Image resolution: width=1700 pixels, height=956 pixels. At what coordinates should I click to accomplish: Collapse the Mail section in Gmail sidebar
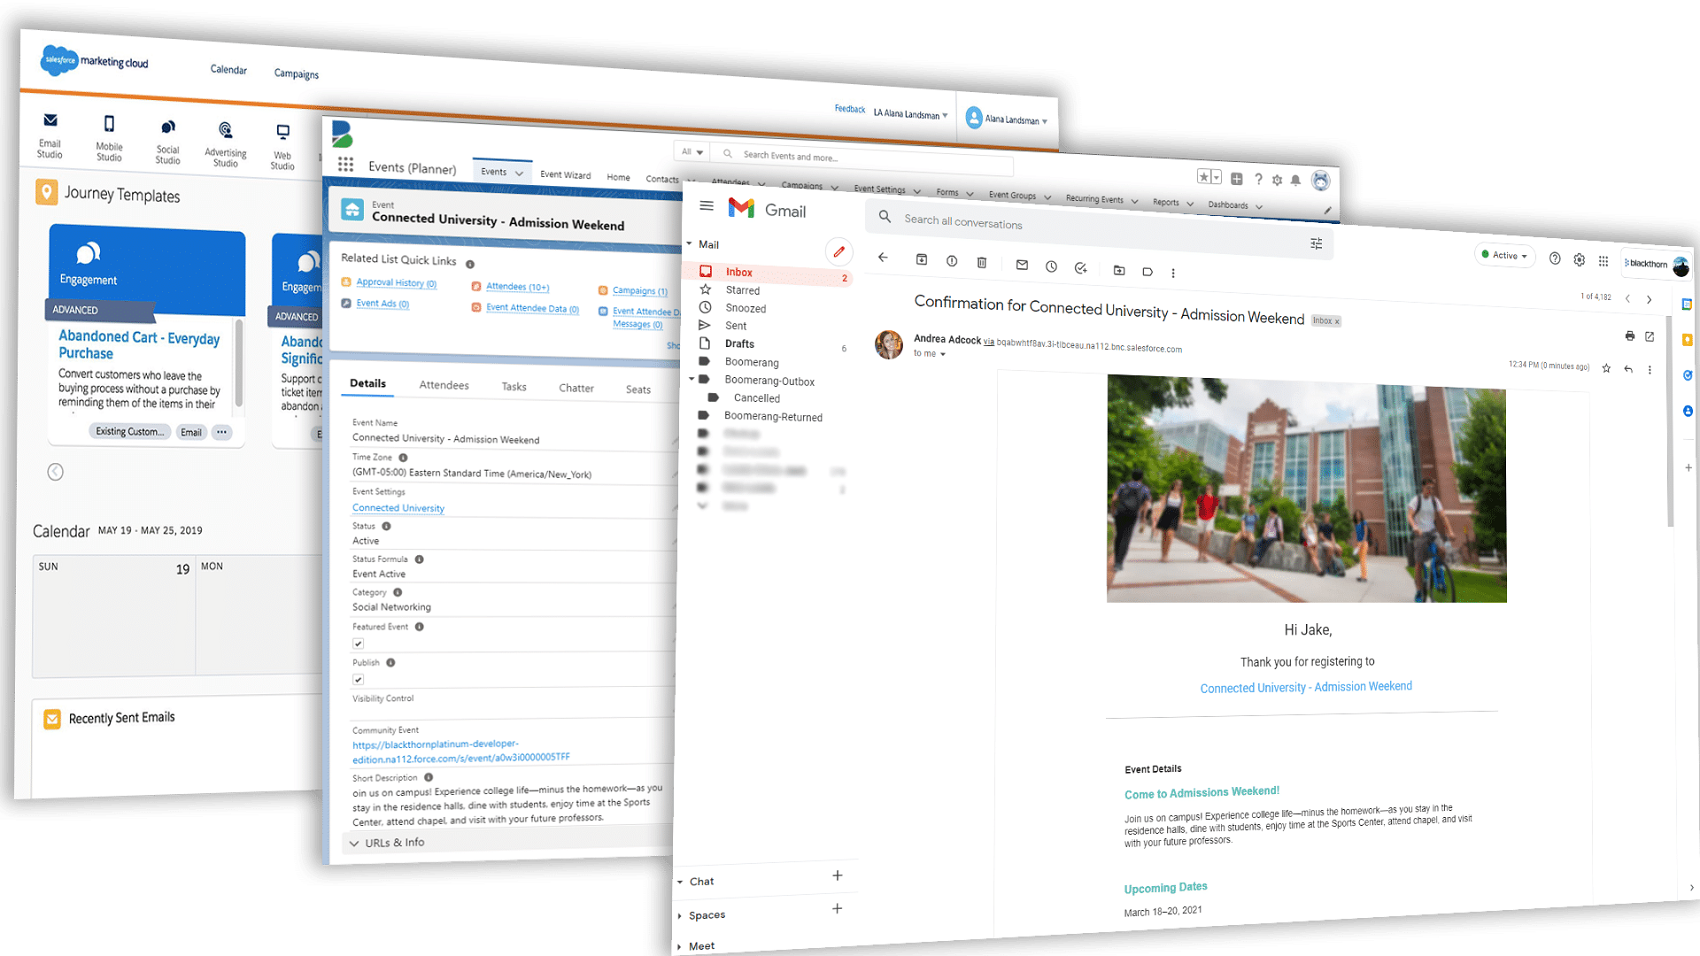[689, 244]
